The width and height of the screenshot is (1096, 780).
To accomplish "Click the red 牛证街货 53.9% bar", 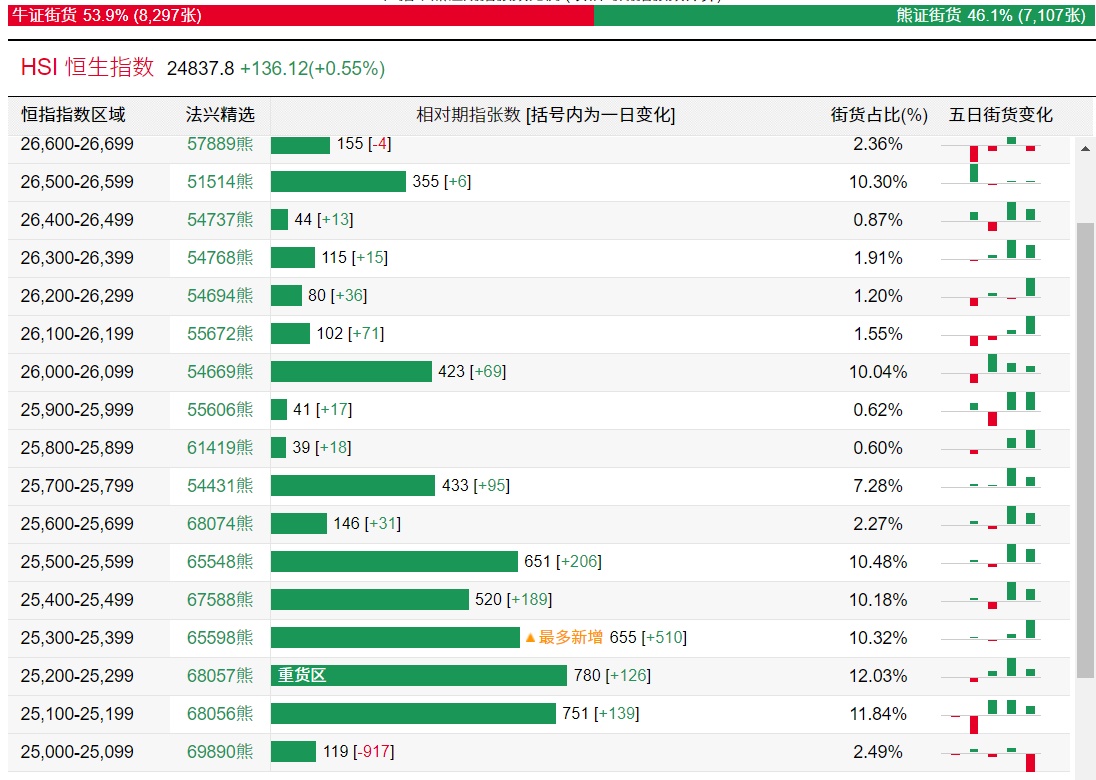I will tap(300, 15).
